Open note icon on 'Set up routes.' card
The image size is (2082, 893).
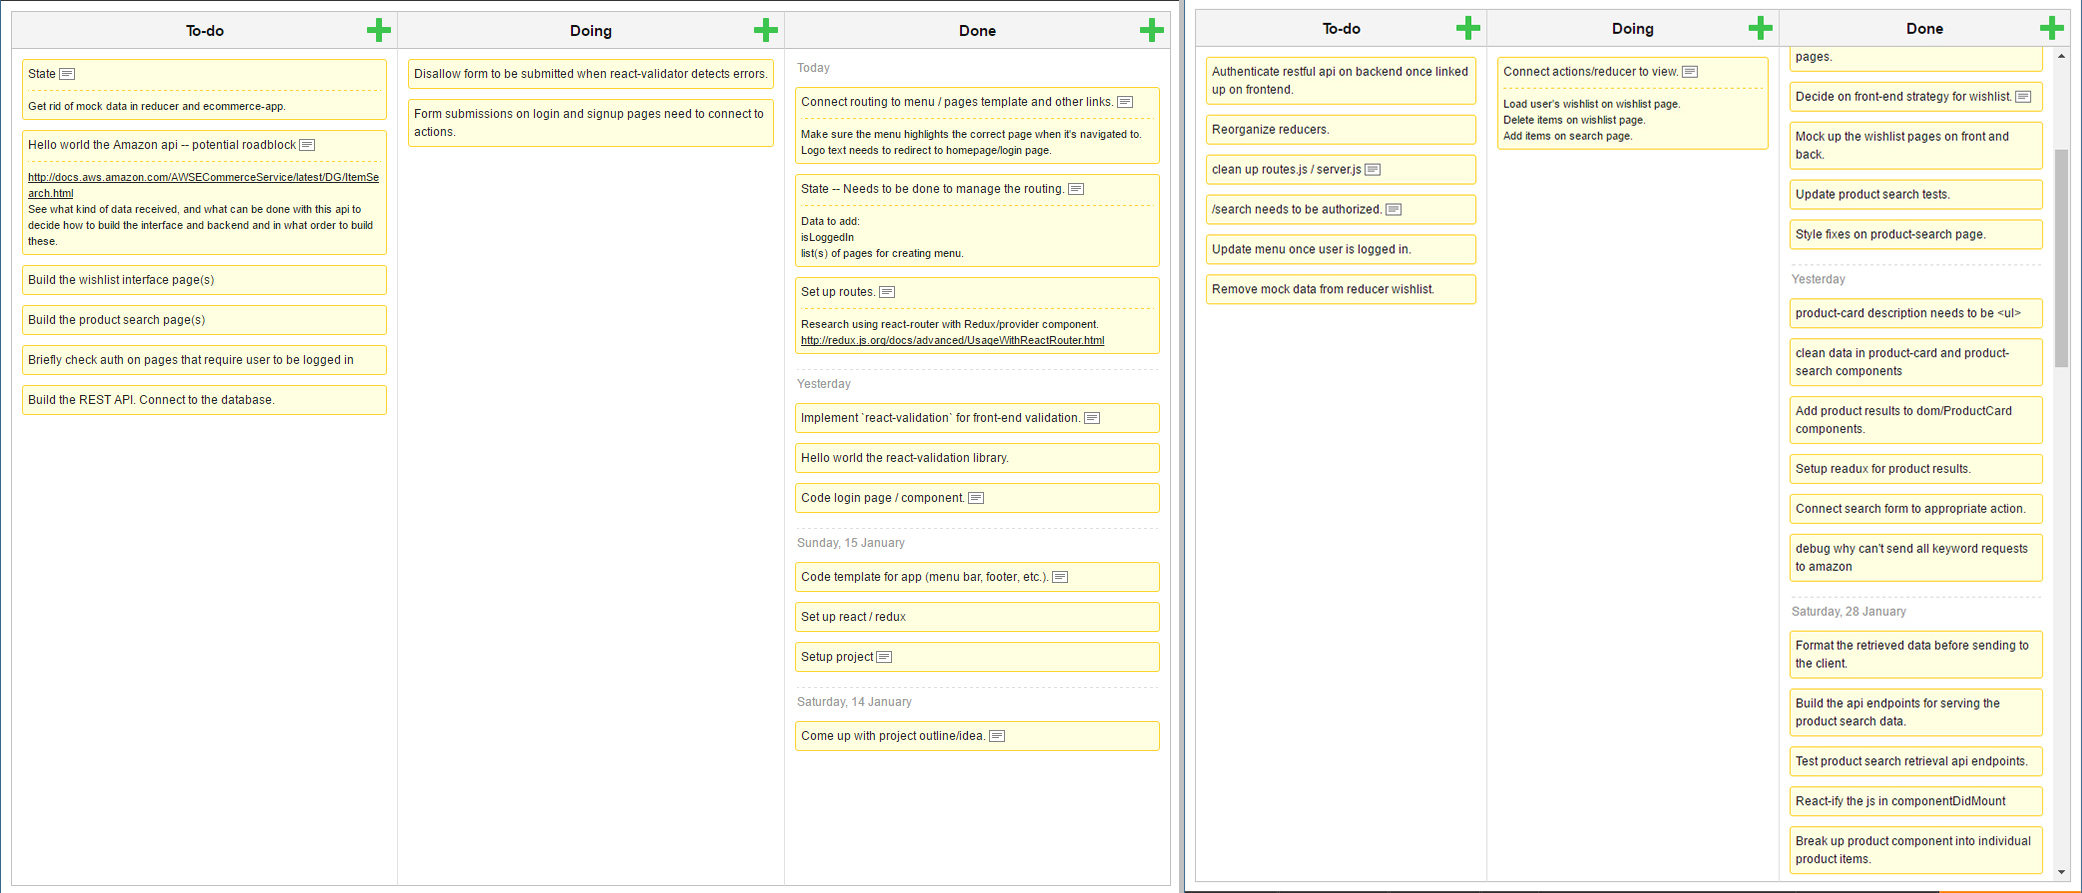(887, 292)
